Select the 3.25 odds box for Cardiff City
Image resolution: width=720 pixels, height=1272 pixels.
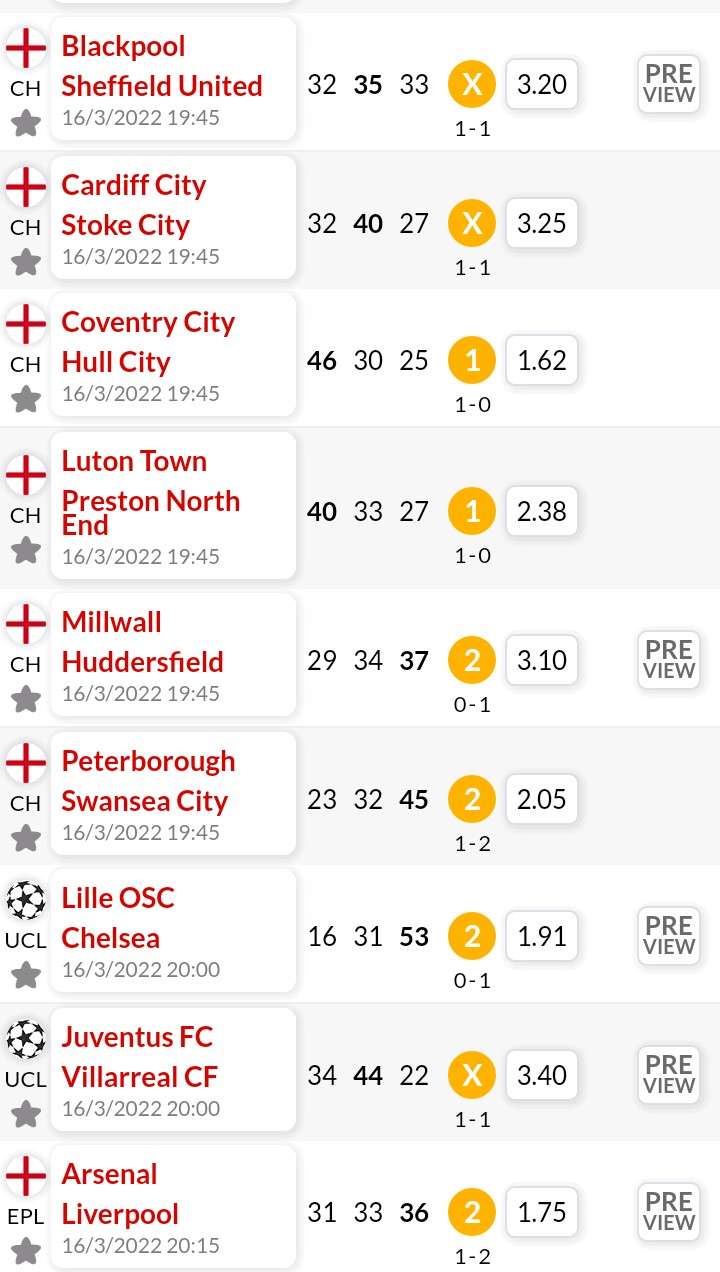tap(542, 223)
